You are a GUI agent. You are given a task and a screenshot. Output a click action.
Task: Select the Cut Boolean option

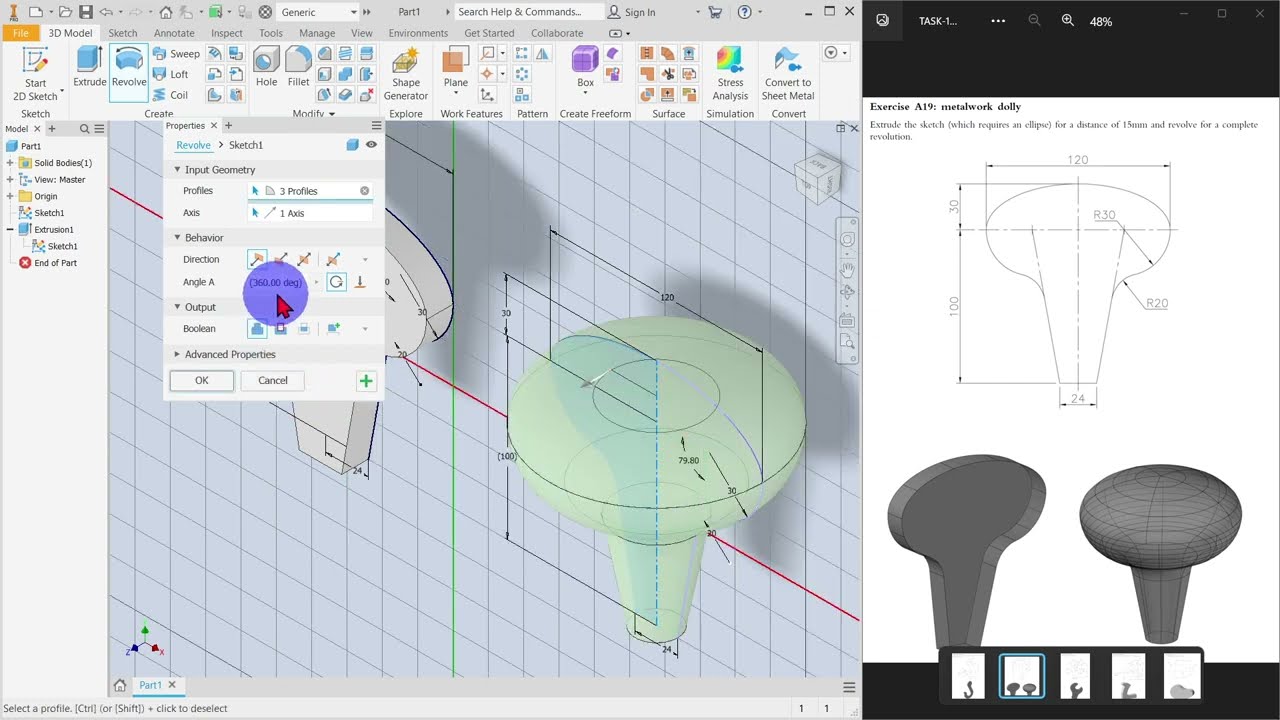(x=281, y=328)
